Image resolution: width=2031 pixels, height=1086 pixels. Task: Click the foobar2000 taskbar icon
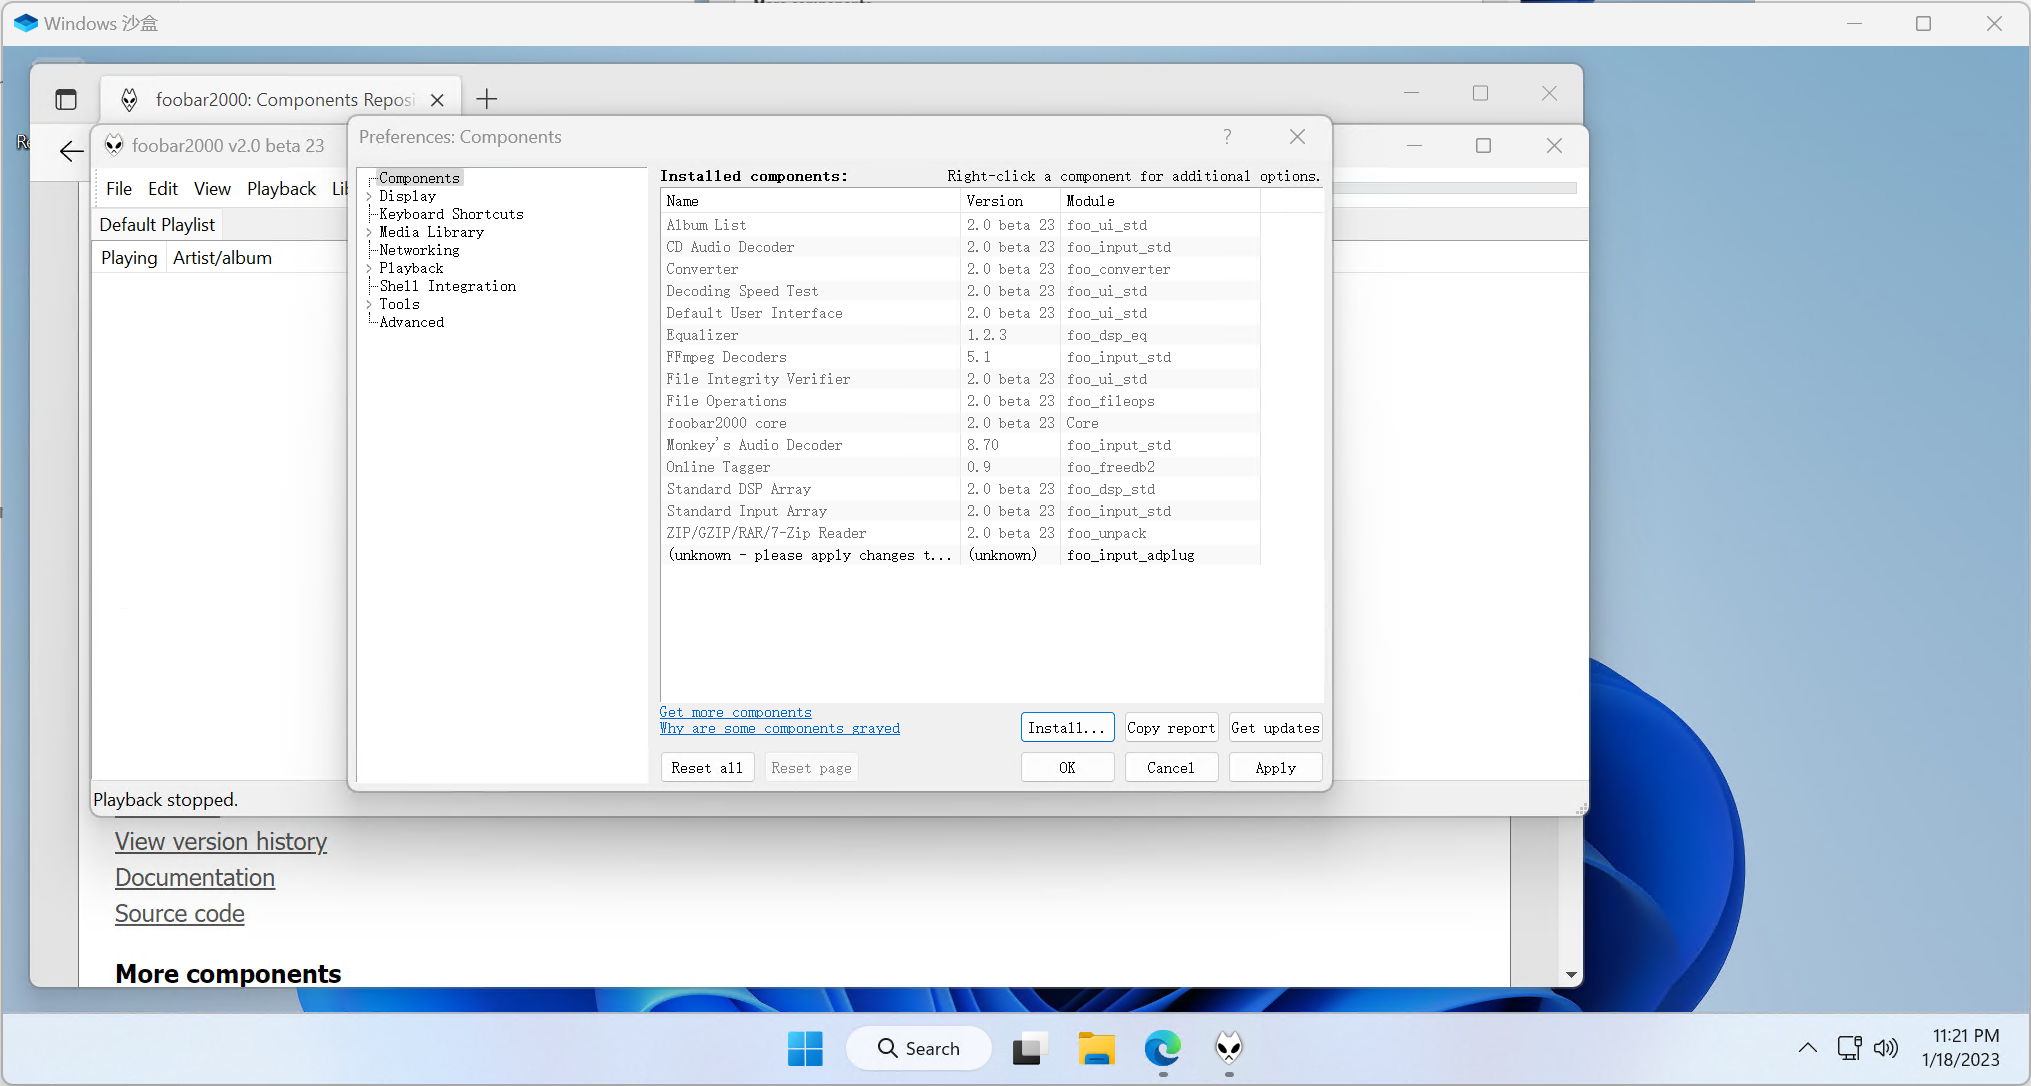tap(1228, 1048)
